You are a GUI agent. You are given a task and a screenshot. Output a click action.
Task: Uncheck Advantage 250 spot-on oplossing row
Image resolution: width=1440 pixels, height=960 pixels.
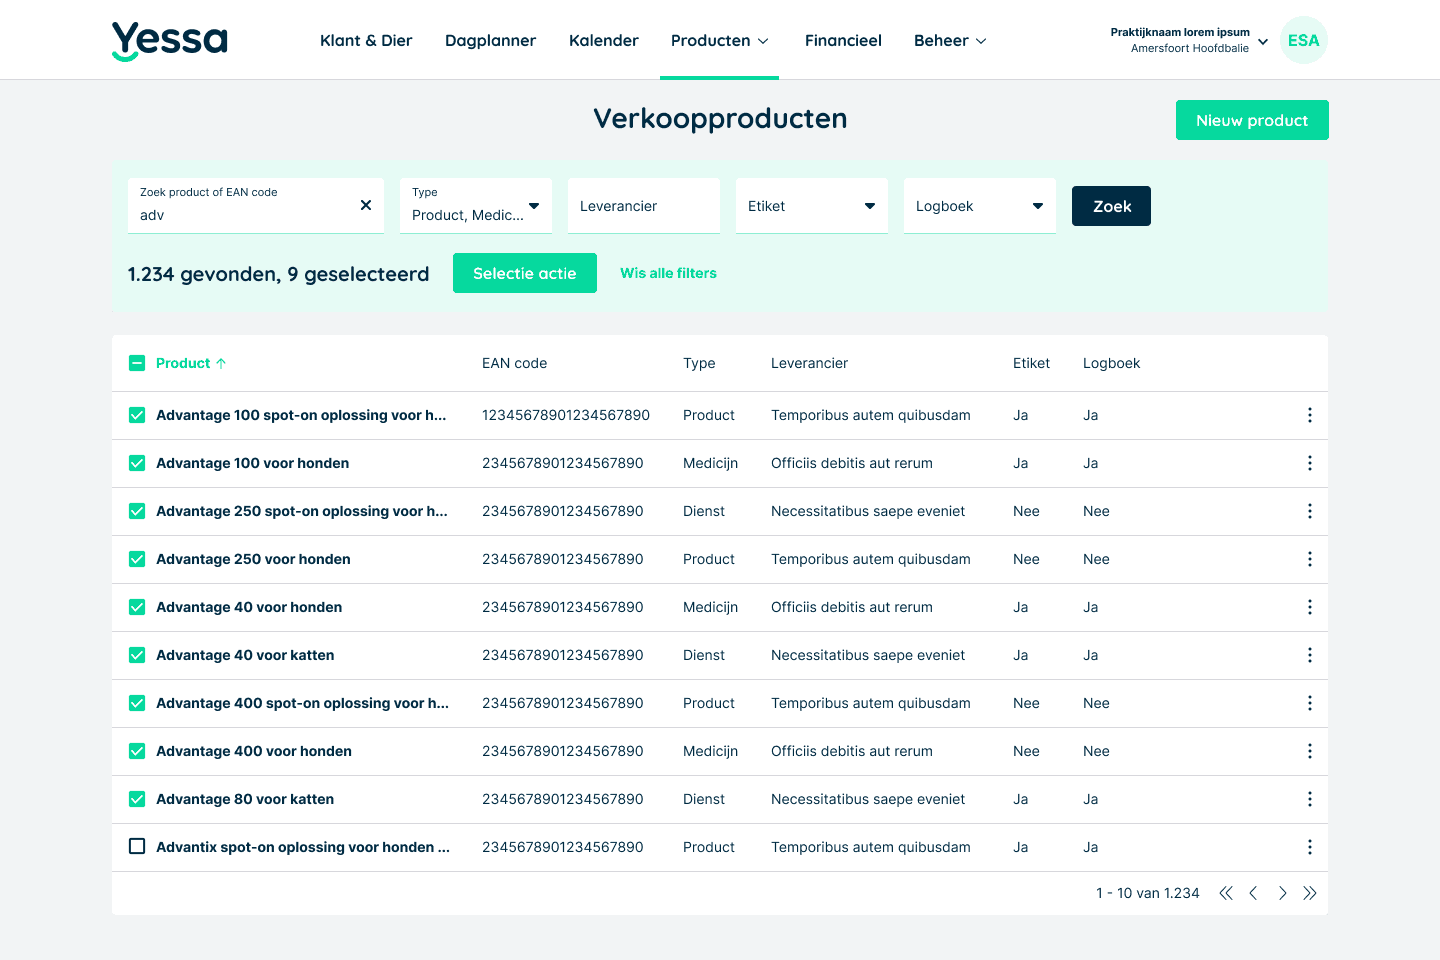click(137, 511)
